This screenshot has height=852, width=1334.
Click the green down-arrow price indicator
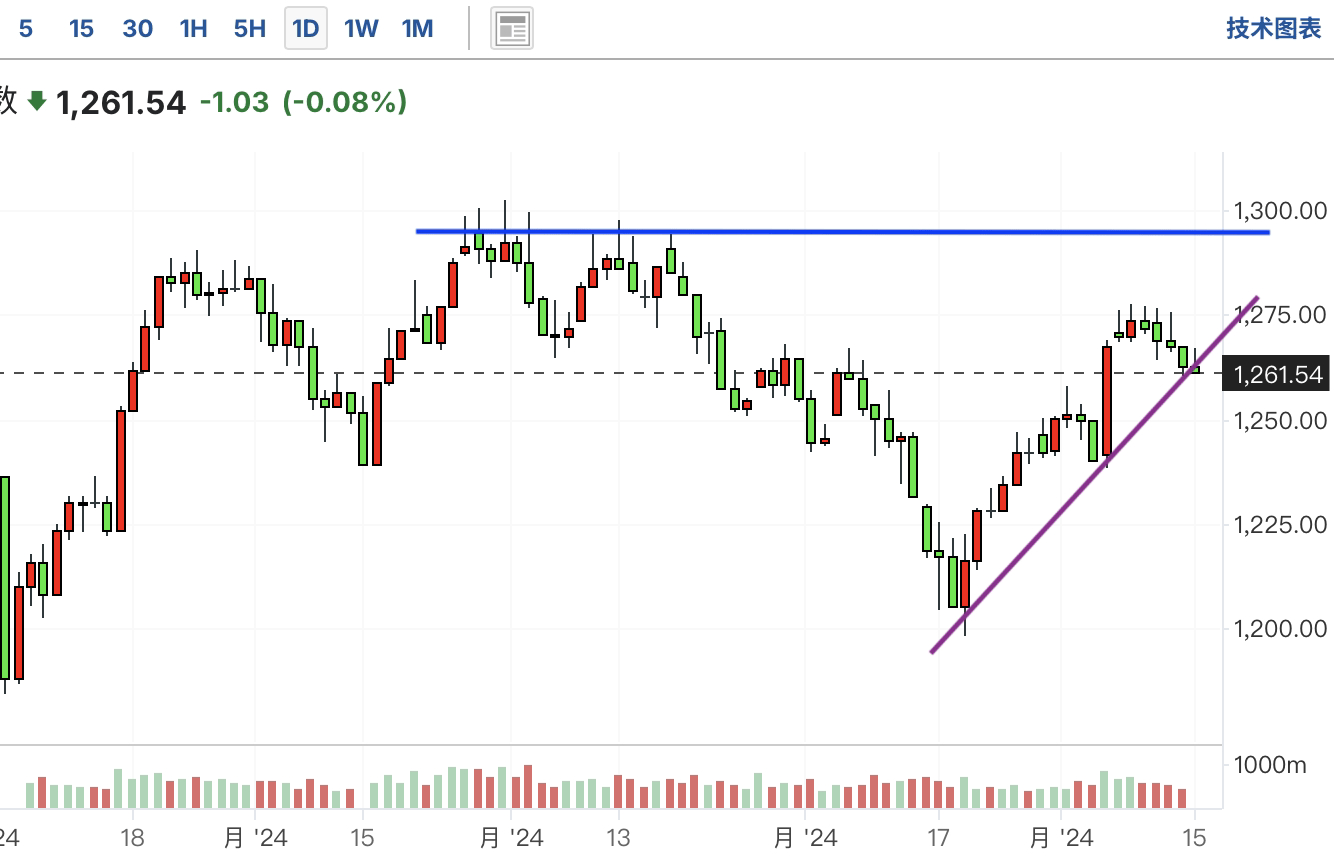pyautogui.click(x=37, y=101)
